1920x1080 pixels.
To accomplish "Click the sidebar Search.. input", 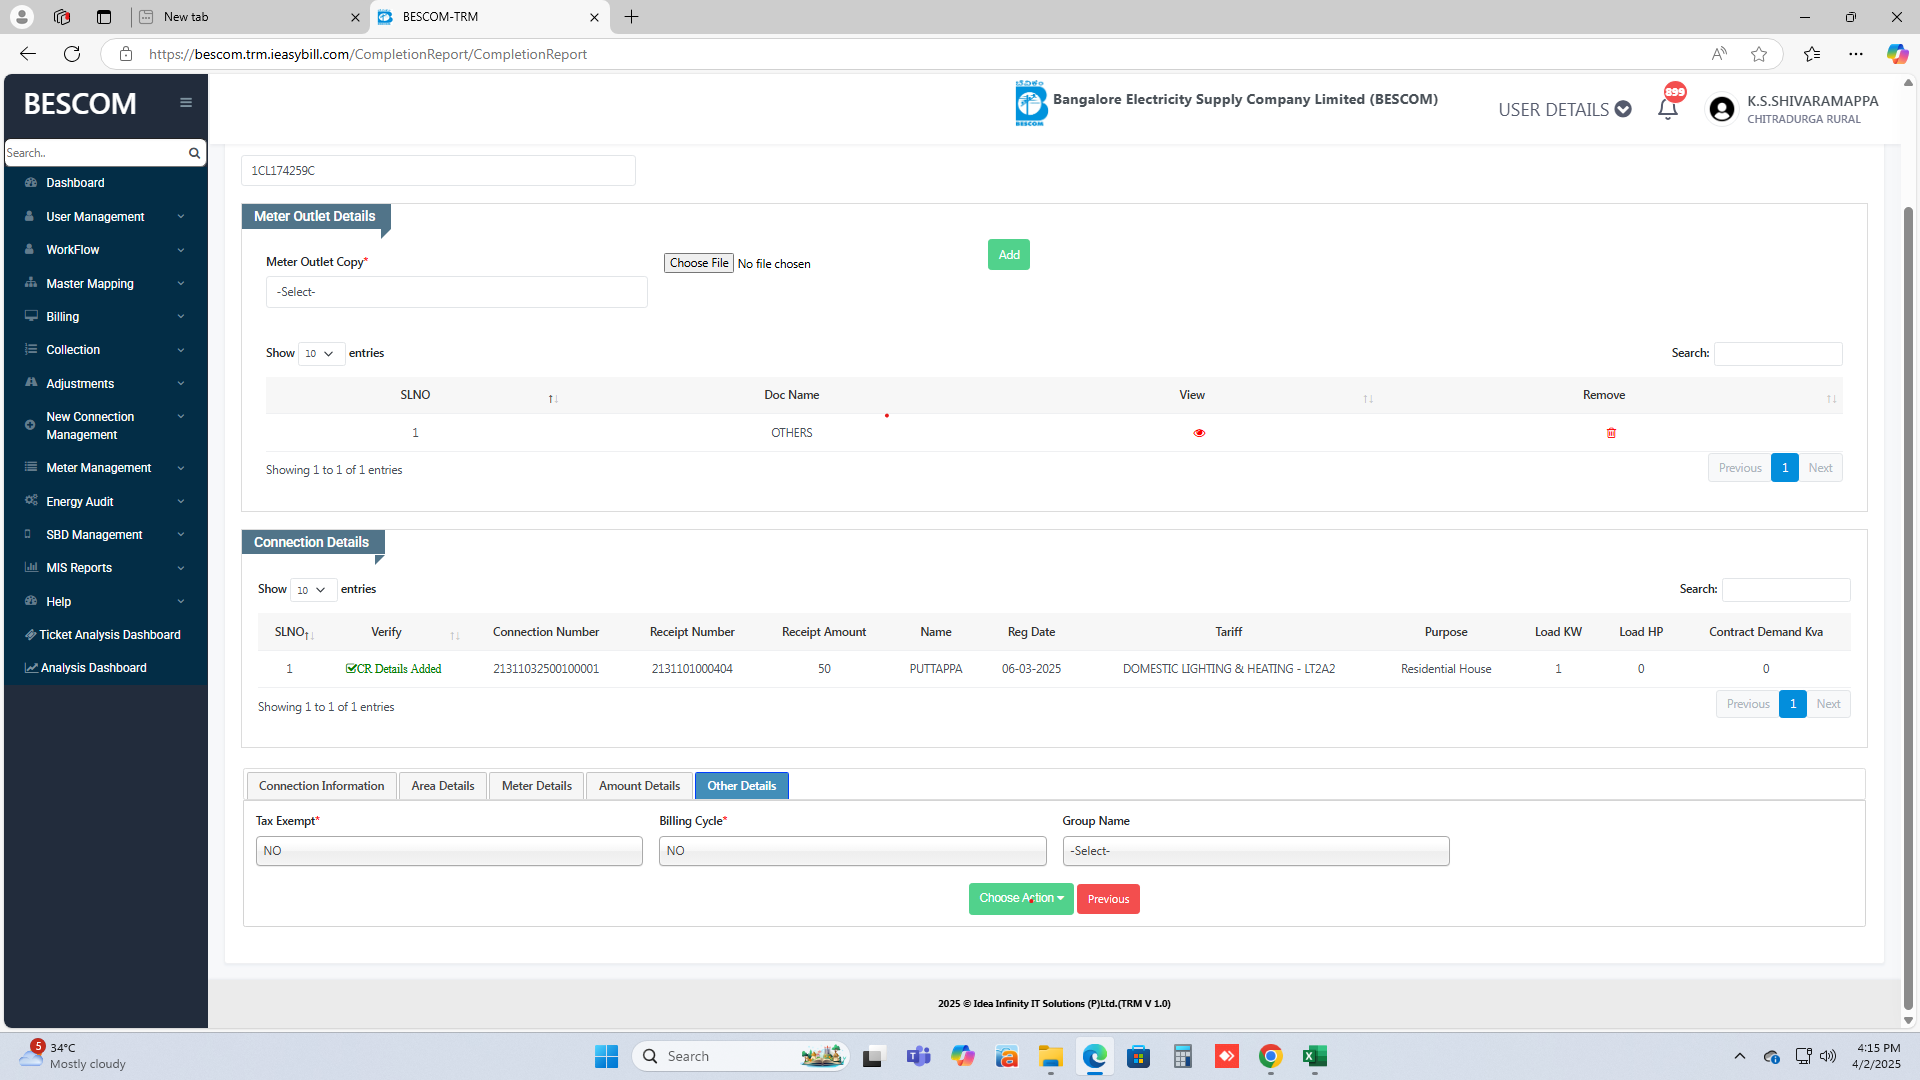I will pyautogui.click(x=95, y=153).
